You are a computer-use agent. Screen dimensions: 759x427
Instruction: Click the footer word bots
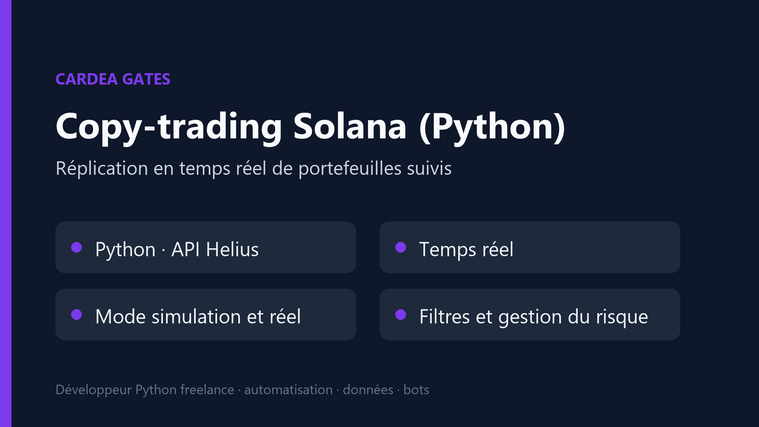pos(416,390)
